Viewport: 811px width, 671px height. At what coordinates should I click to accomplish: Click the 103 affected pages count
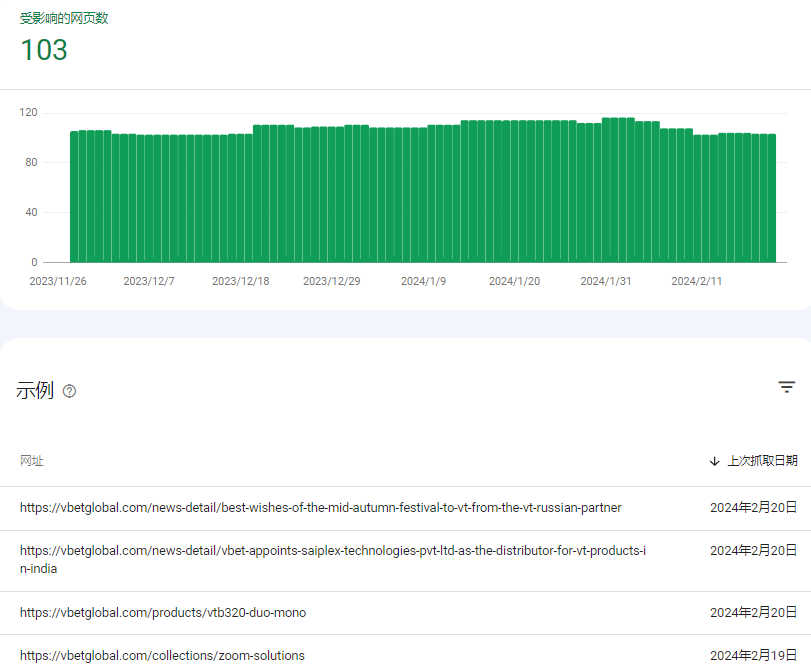tap(44, 50)
